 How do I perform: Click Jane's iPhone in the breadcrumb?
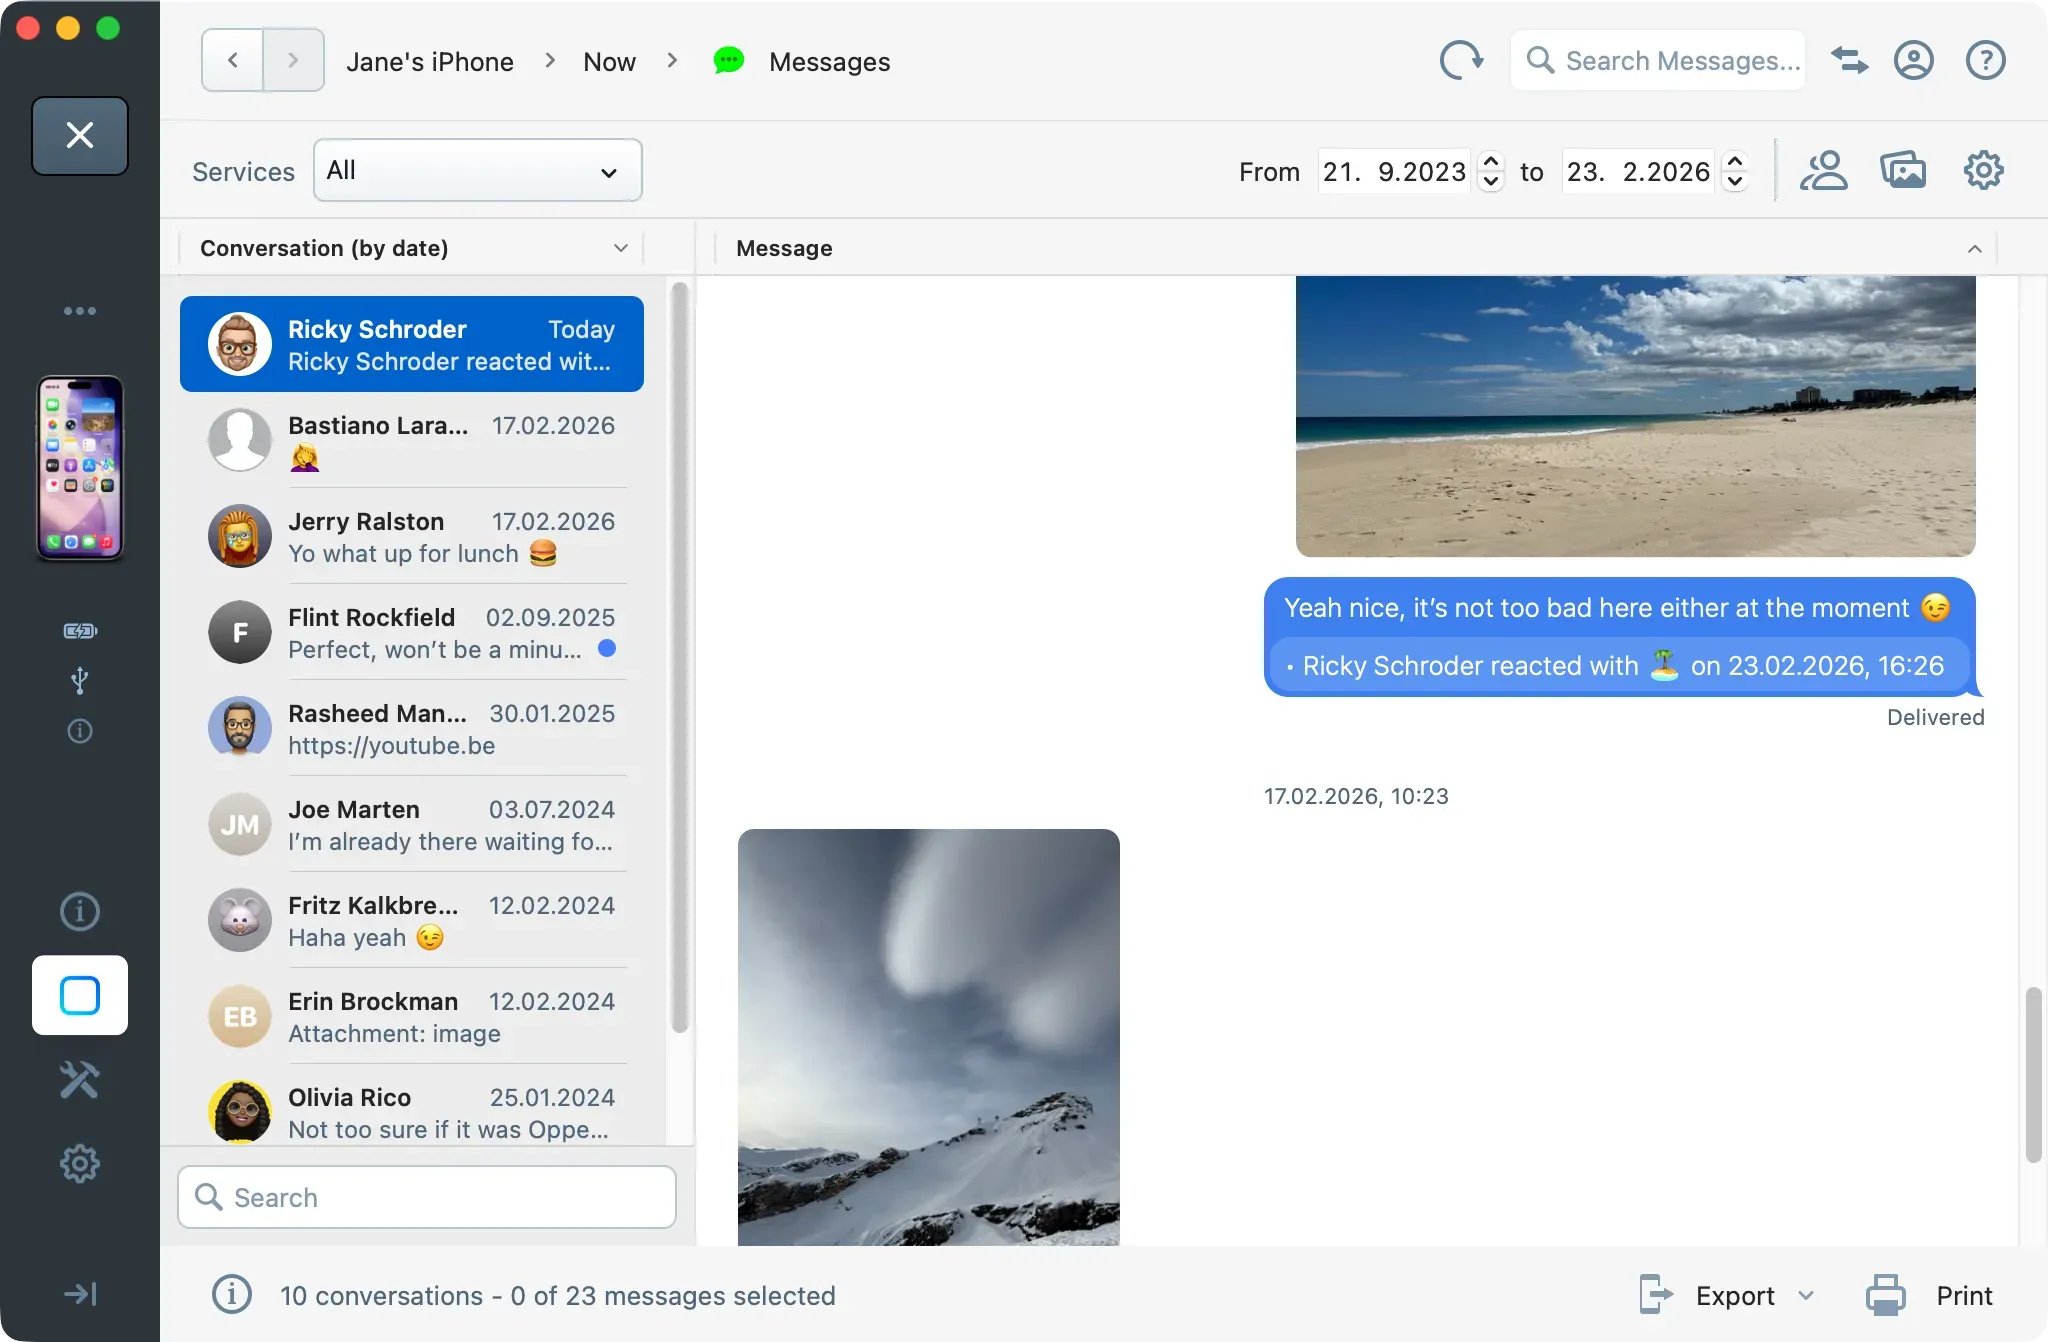click(429, 61)
